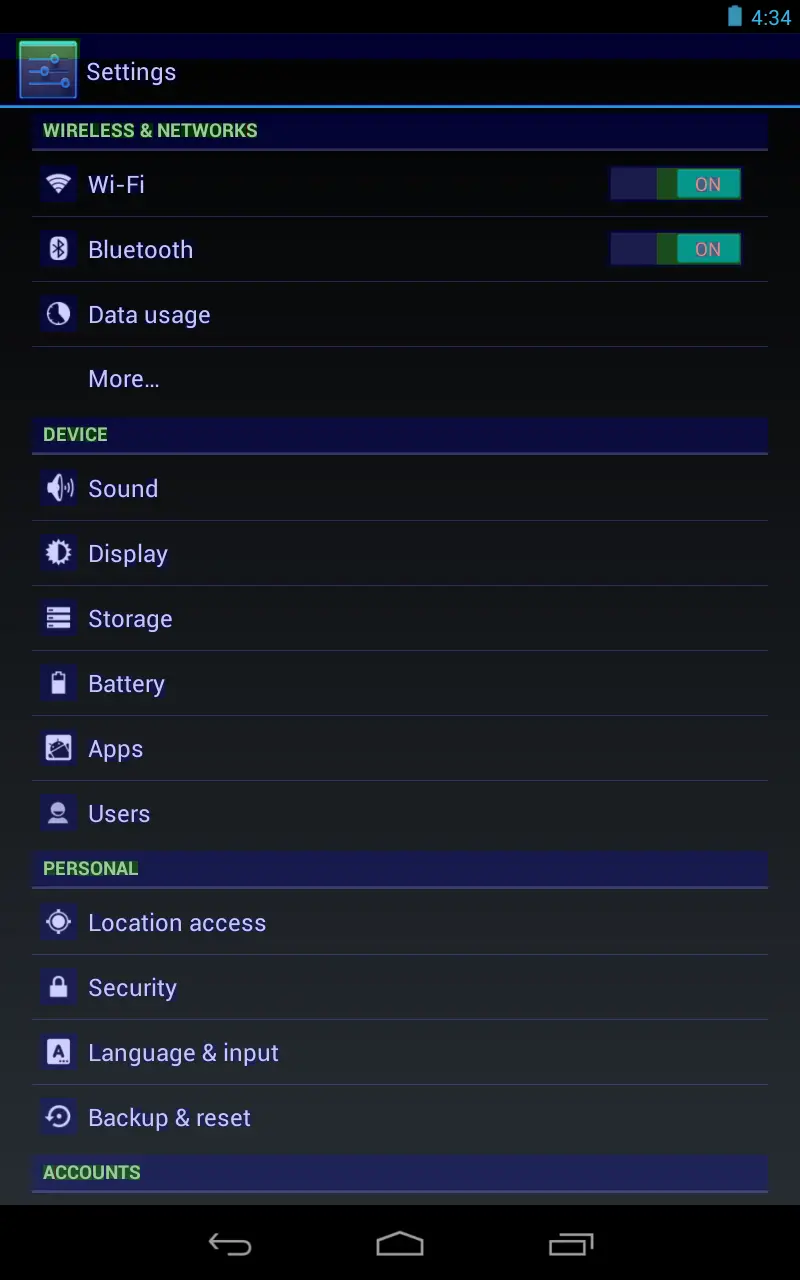Tap the Bluetooth icon
The height and width of the screenshot is (1280, 800).
(58, 249)
